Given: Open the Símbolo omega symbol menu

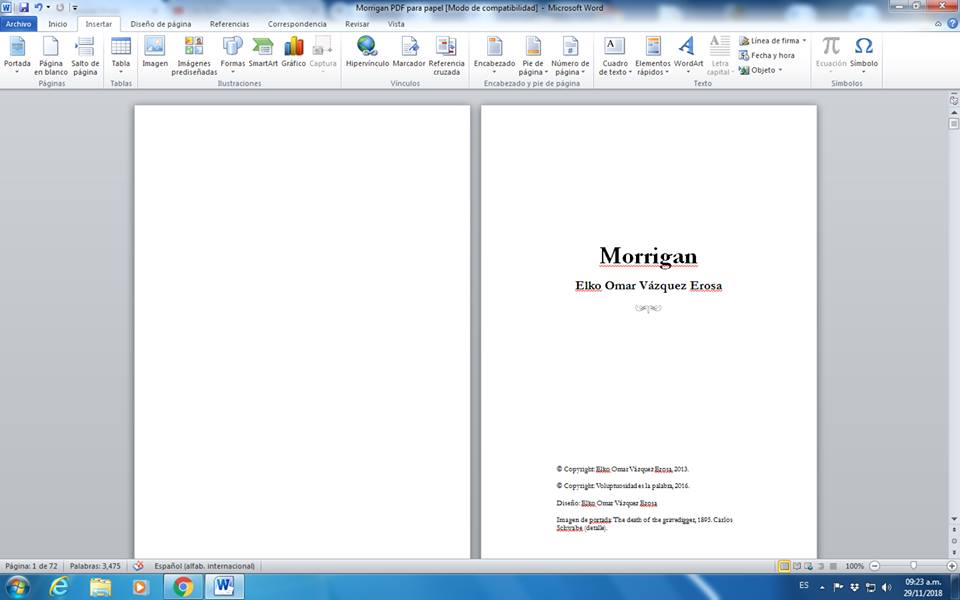Looking at the screenshot, I should tap(864, 53).
